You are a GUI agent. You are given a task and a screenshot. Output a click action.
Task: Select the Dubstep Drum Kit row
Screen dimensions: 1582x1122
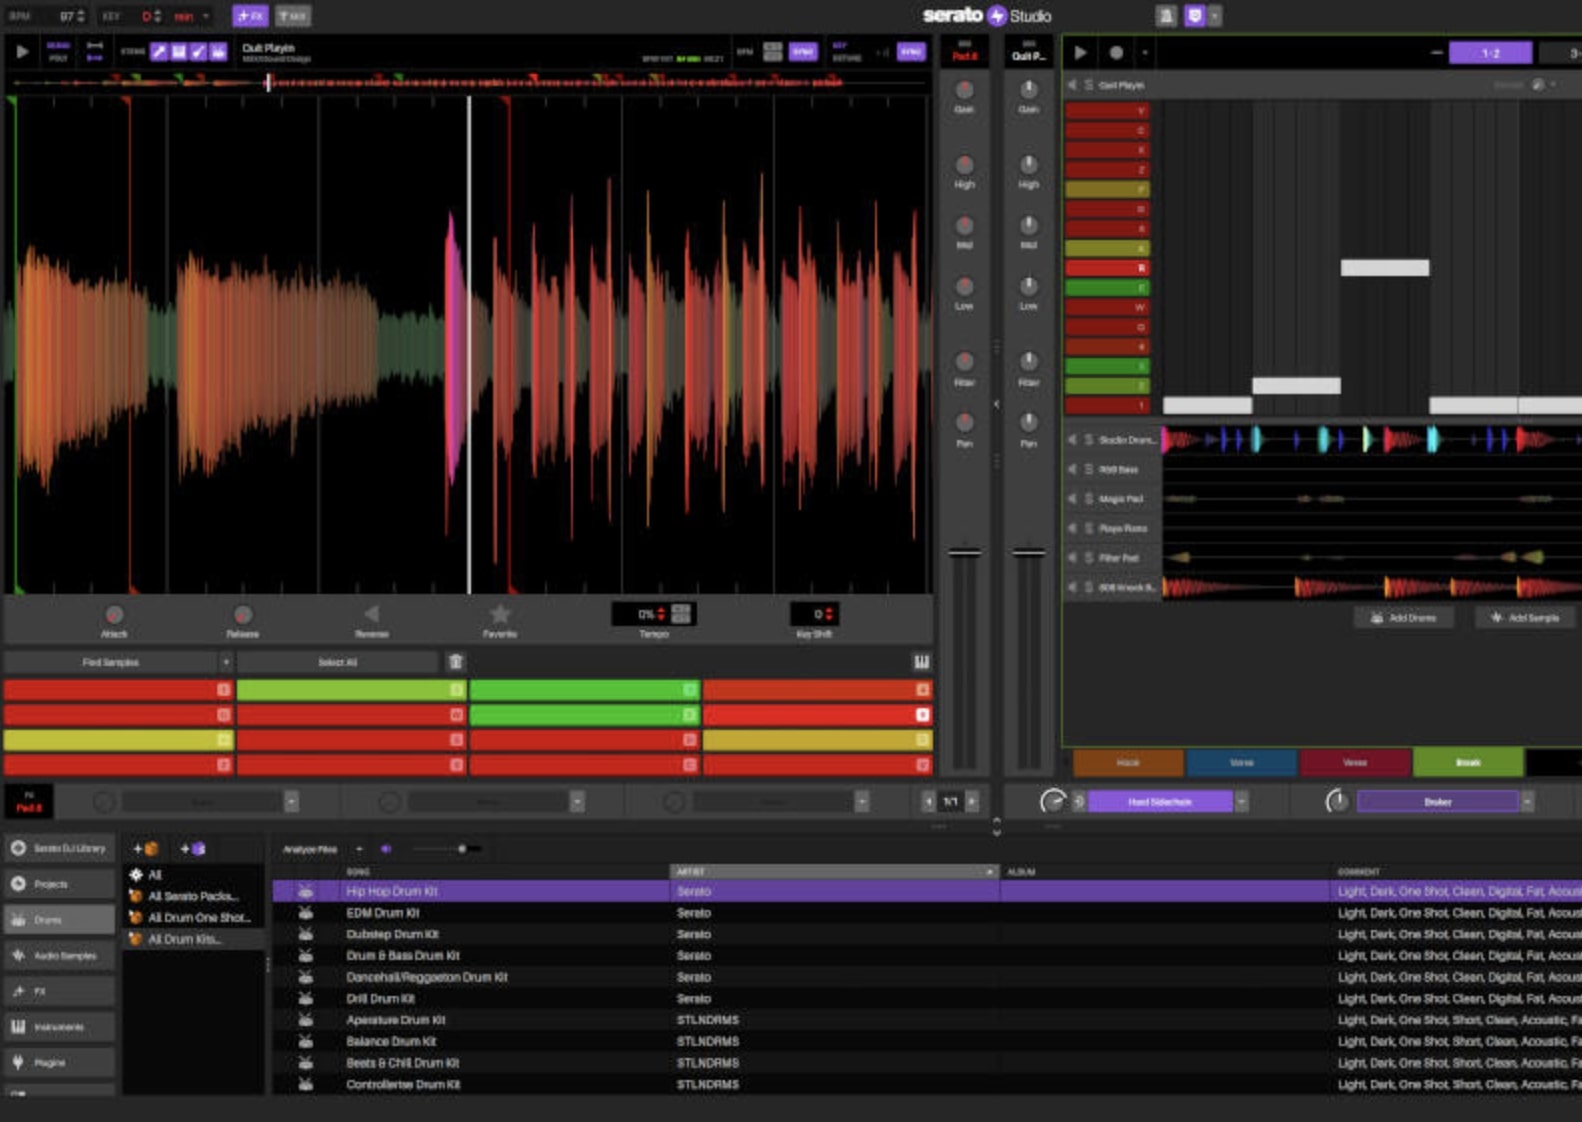click(x=926, y=934)
